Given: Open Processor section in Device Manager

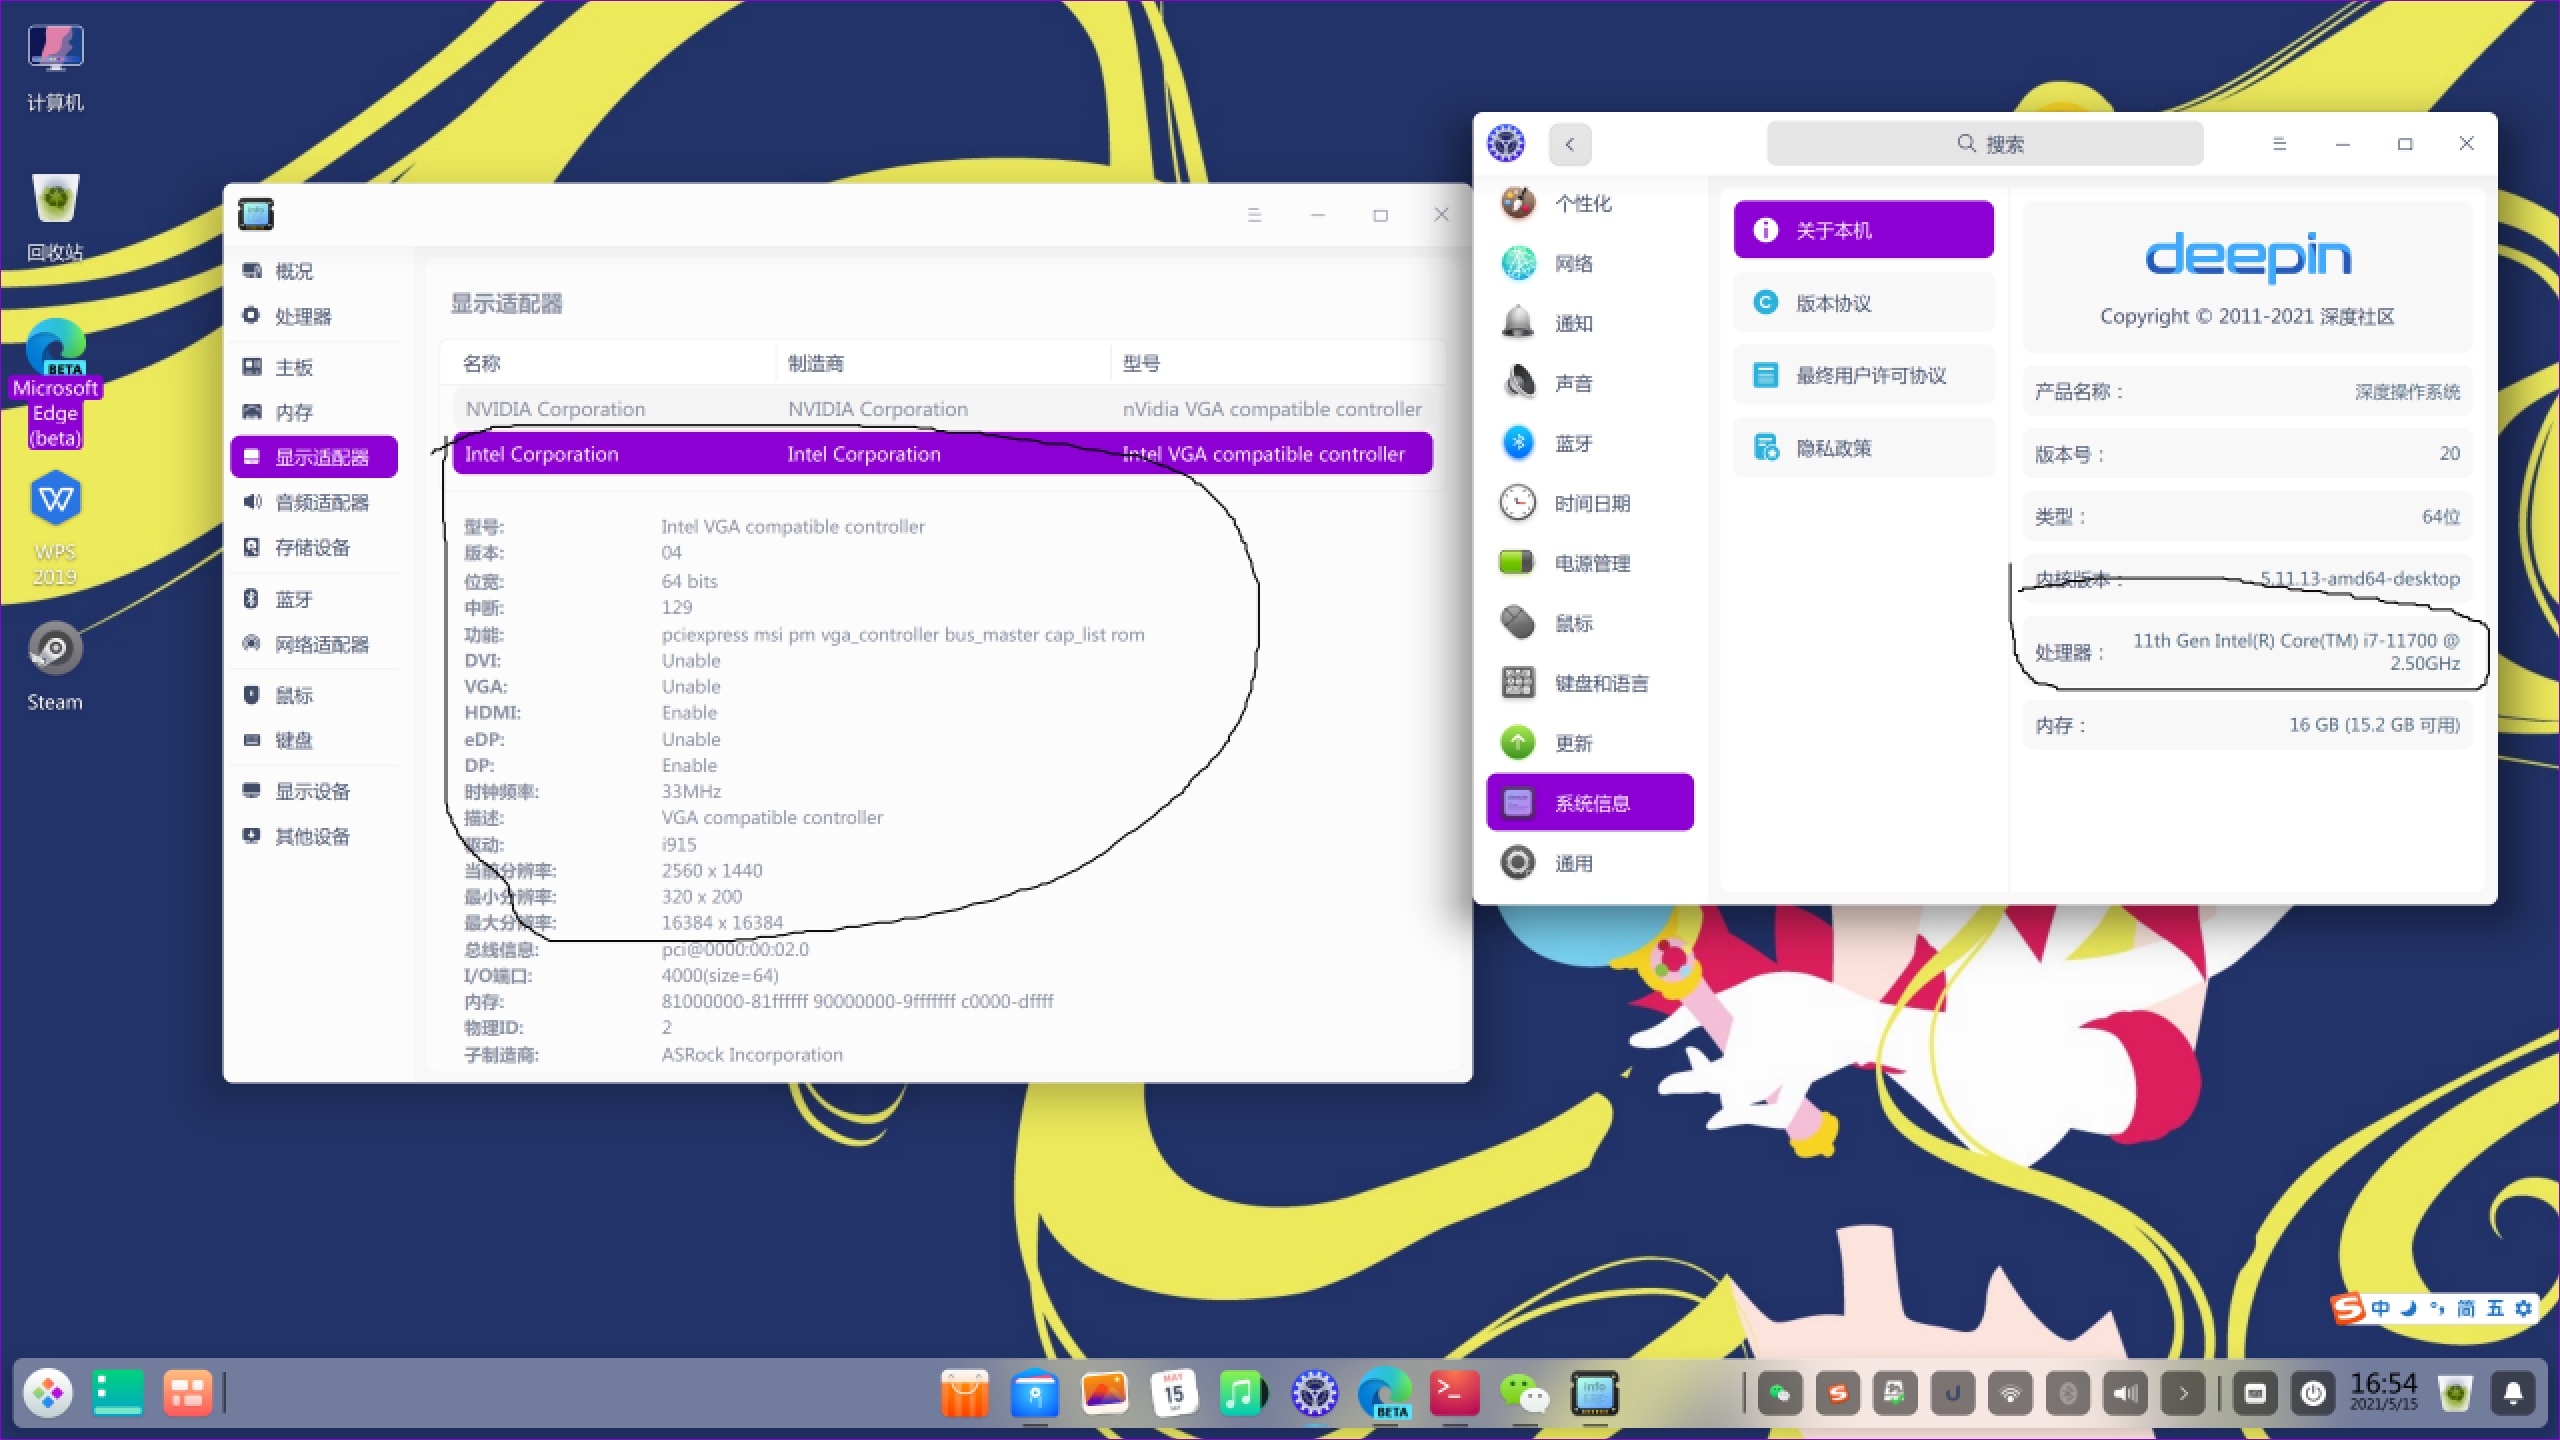Looking at the screenshot, I should point(302,317).
